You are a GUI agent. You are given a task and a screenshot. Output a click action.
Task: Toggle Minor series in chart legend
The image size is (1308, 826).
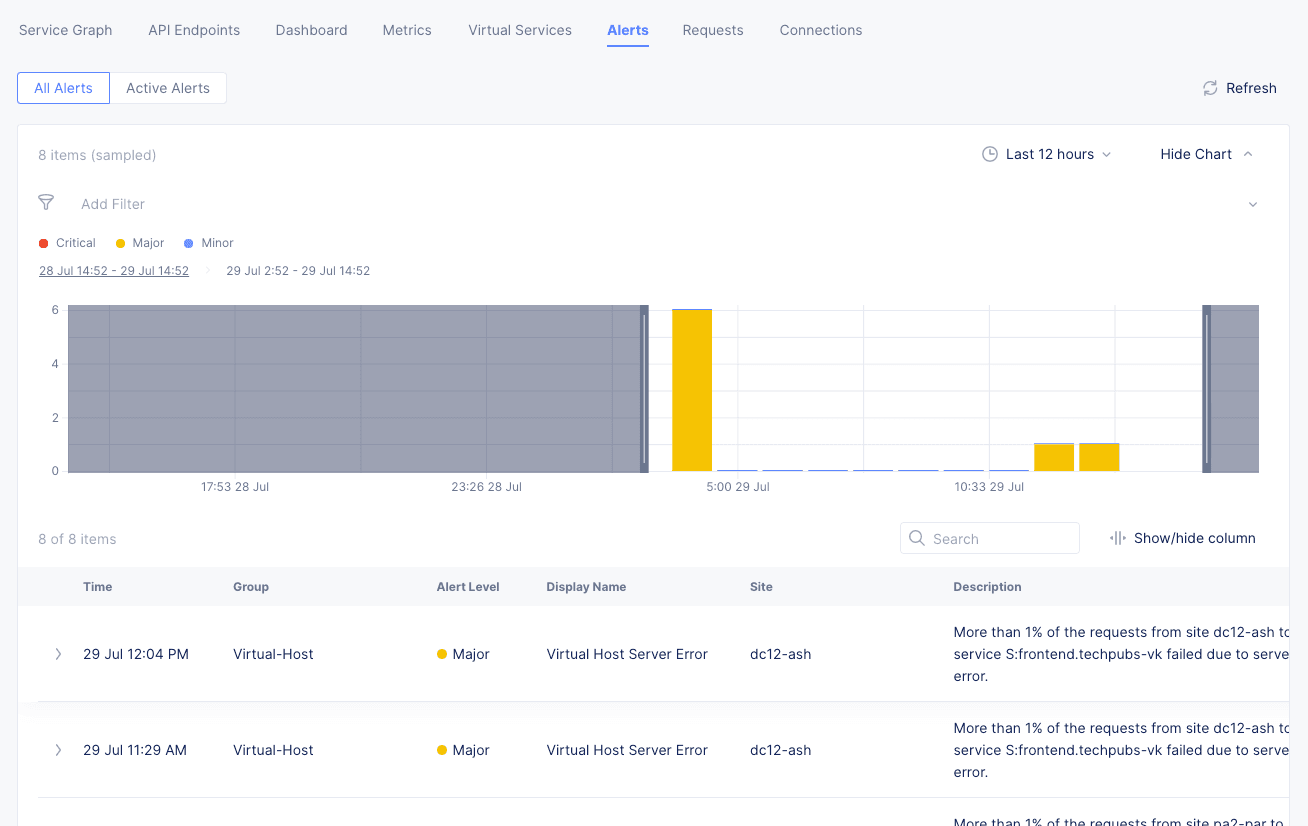point(208,243)
